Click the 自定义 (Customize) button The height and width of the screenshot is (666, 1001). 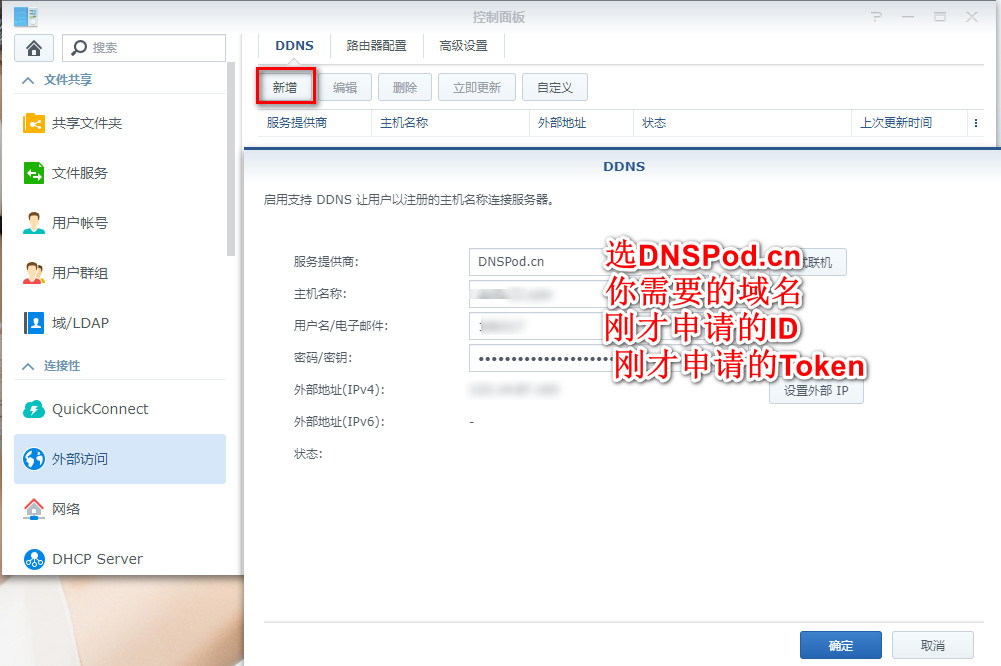(x=555, y=87)
